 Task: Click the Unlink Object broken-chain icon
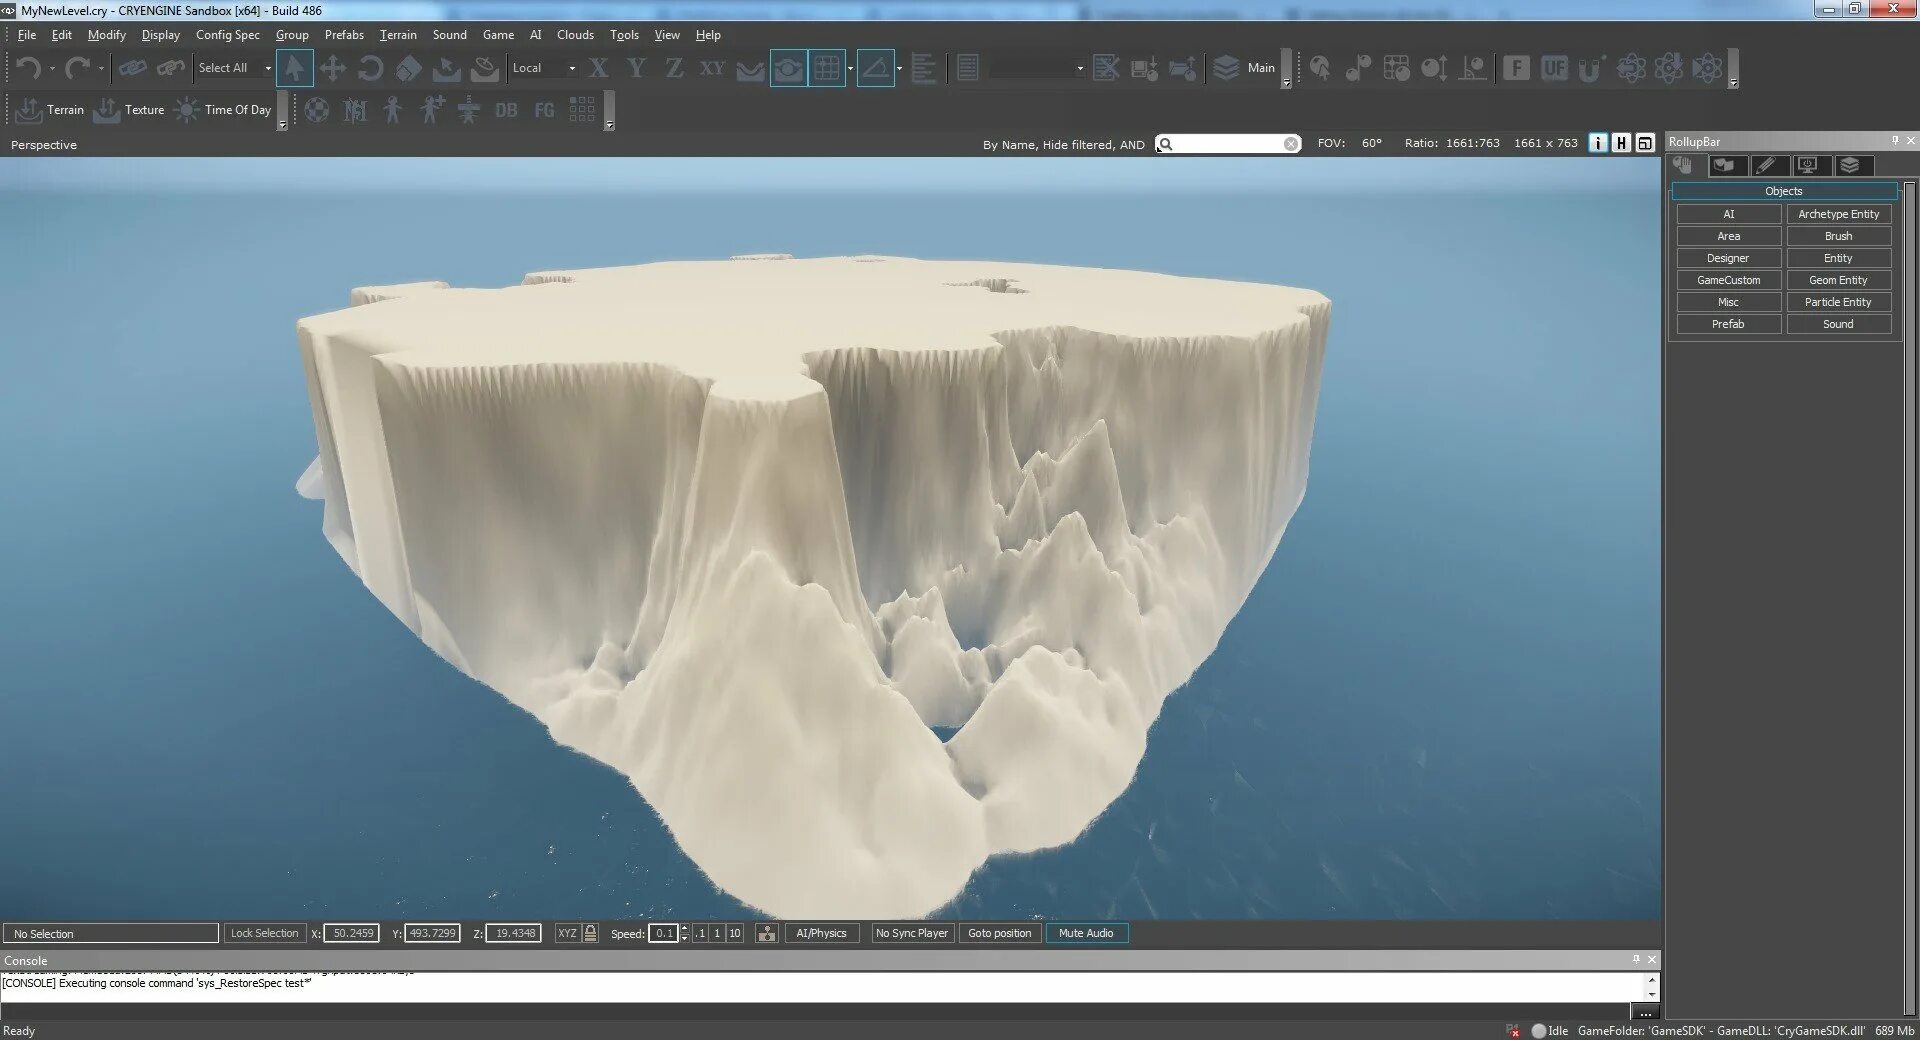[x=171, y=68]
